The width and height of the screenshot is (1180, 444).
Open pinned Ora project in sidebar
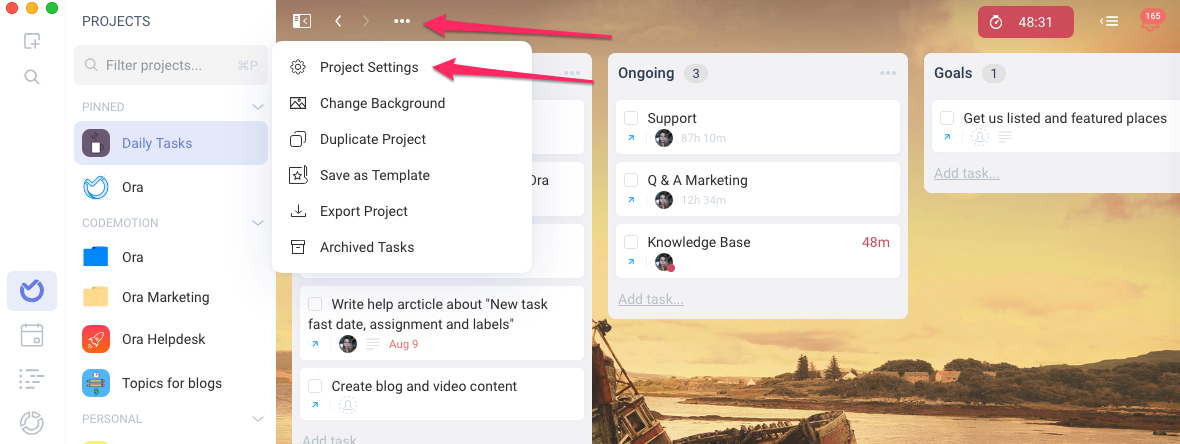tap(171, 187)
